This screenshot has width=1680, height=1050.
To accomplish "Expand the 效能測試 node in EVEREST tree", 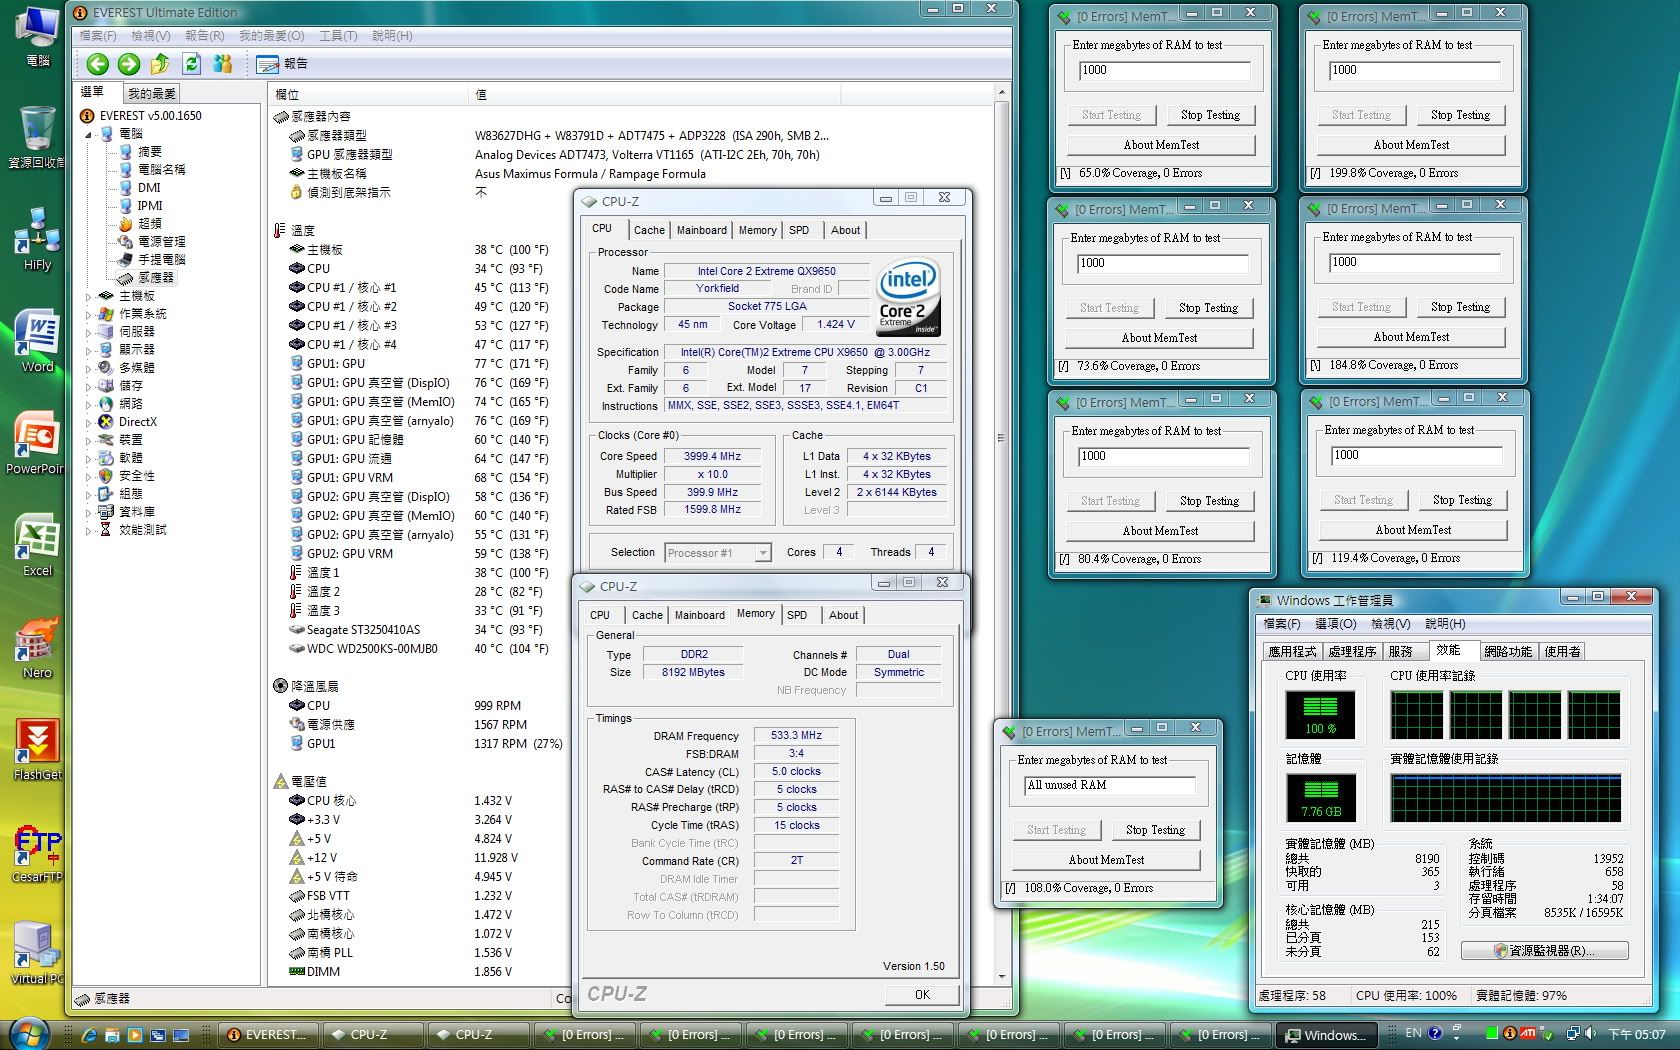I will [89, 530].
